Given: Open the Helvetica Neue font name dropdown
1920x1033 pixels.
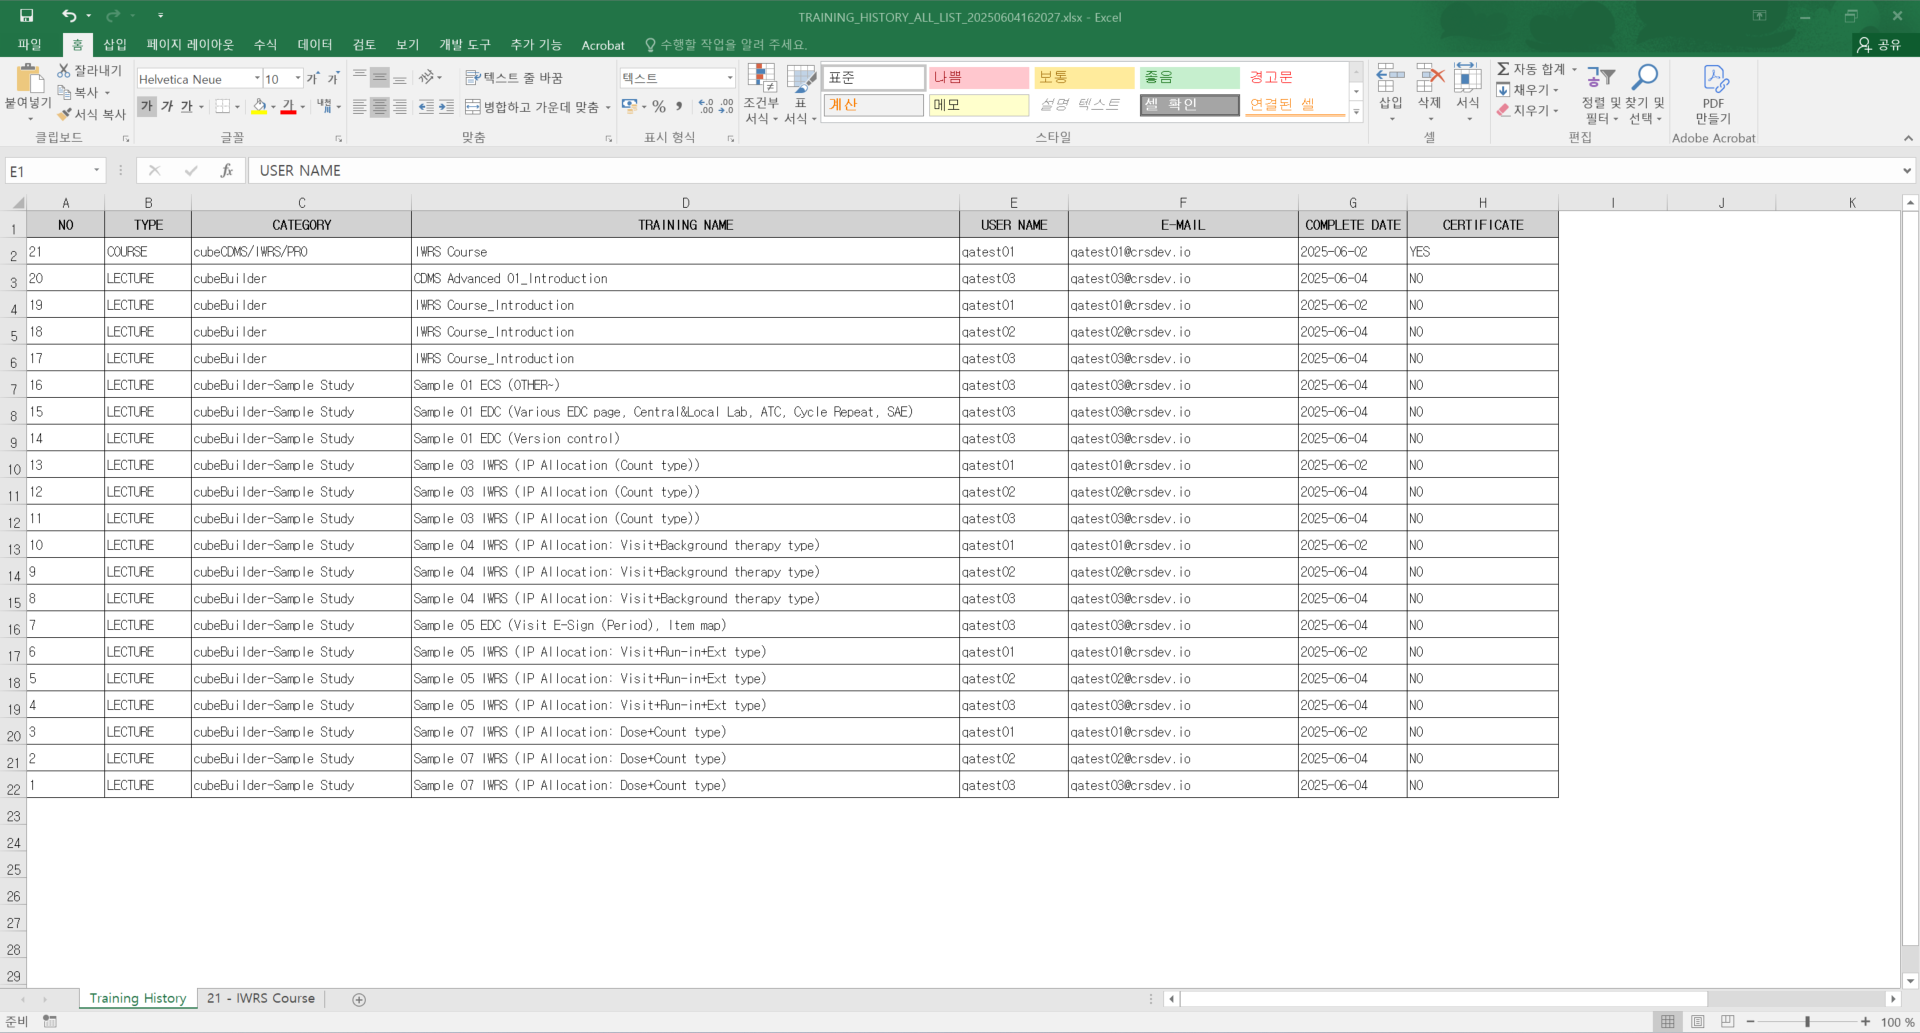Looking at the screenshot, I should (257, 79).
